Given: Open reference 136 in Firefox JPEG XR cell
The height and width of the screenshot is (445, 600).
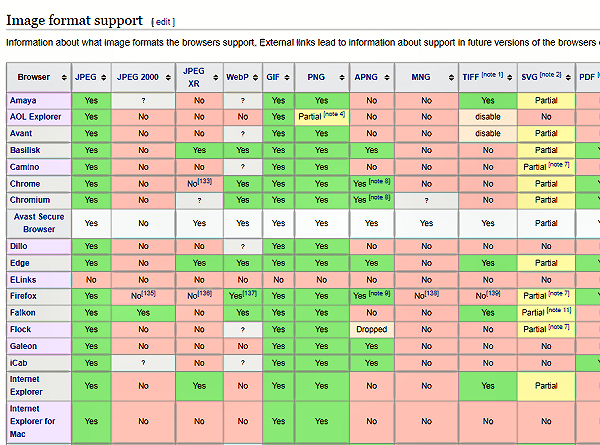Looking at the screenshot, I should tap(205, 293).
